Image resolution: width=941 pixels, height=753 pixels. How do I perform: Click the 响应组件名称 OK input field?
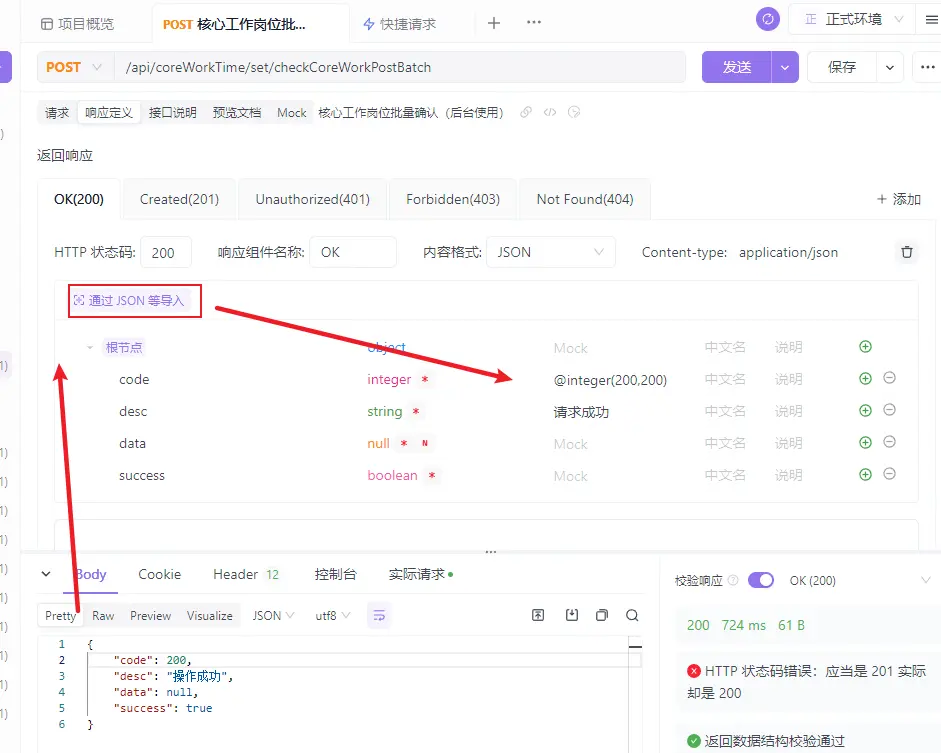coord(353,252)
